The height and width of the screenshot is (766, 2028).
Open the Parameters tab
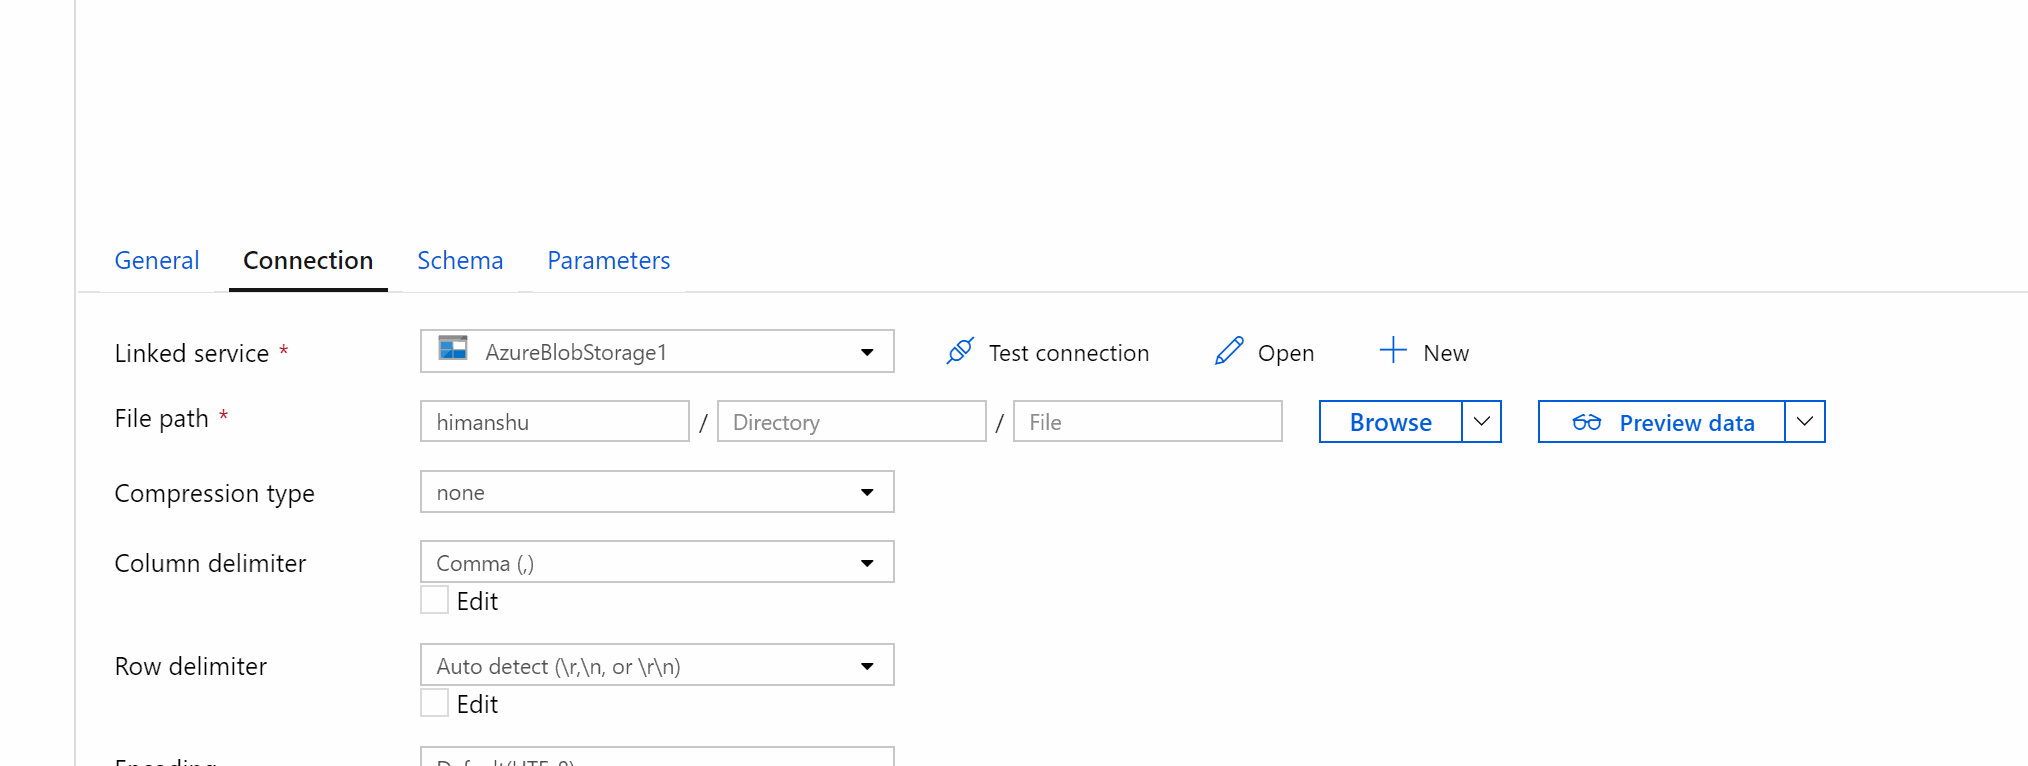click(x=609, y=260)
